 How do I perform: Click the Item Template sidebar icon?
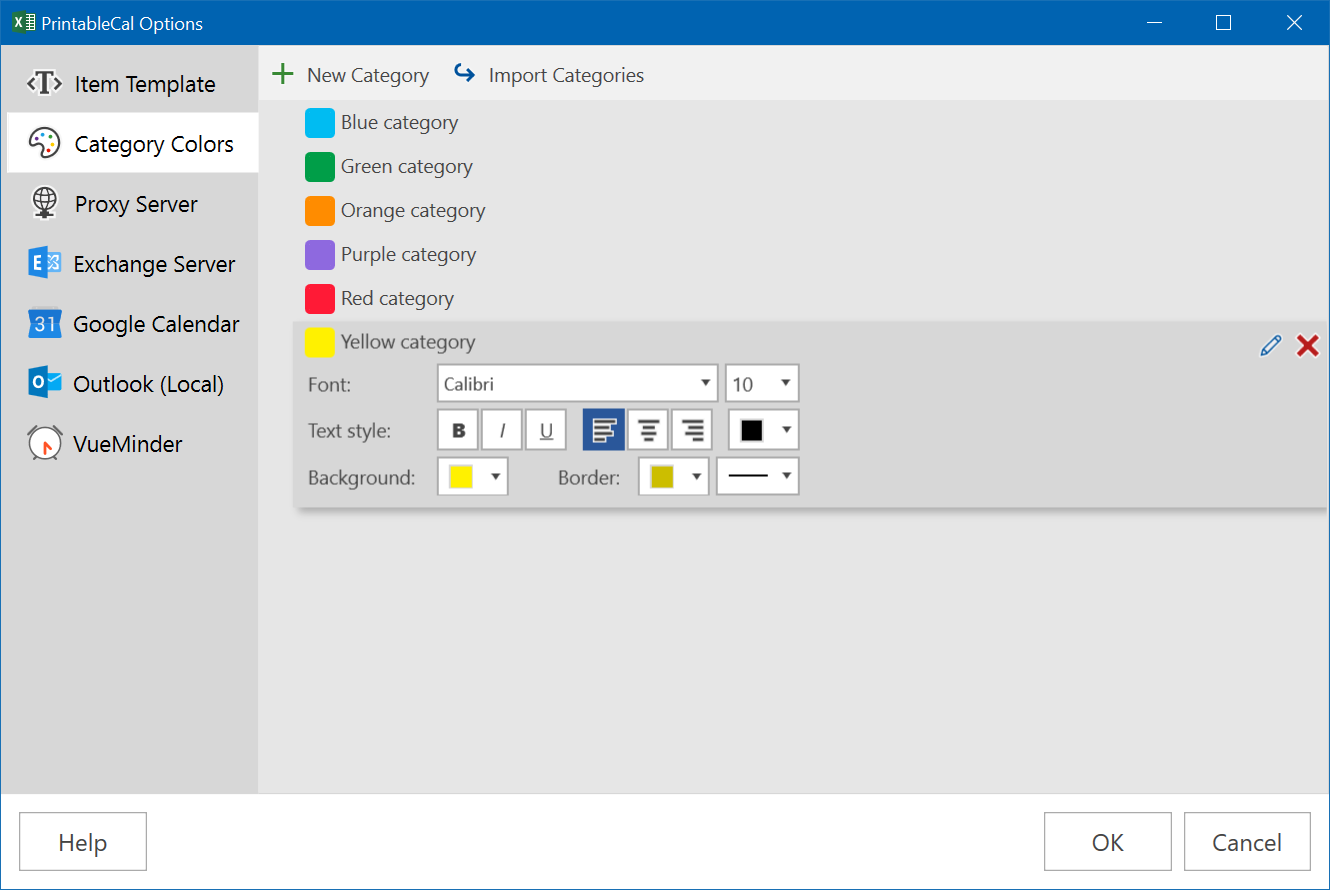45,84
